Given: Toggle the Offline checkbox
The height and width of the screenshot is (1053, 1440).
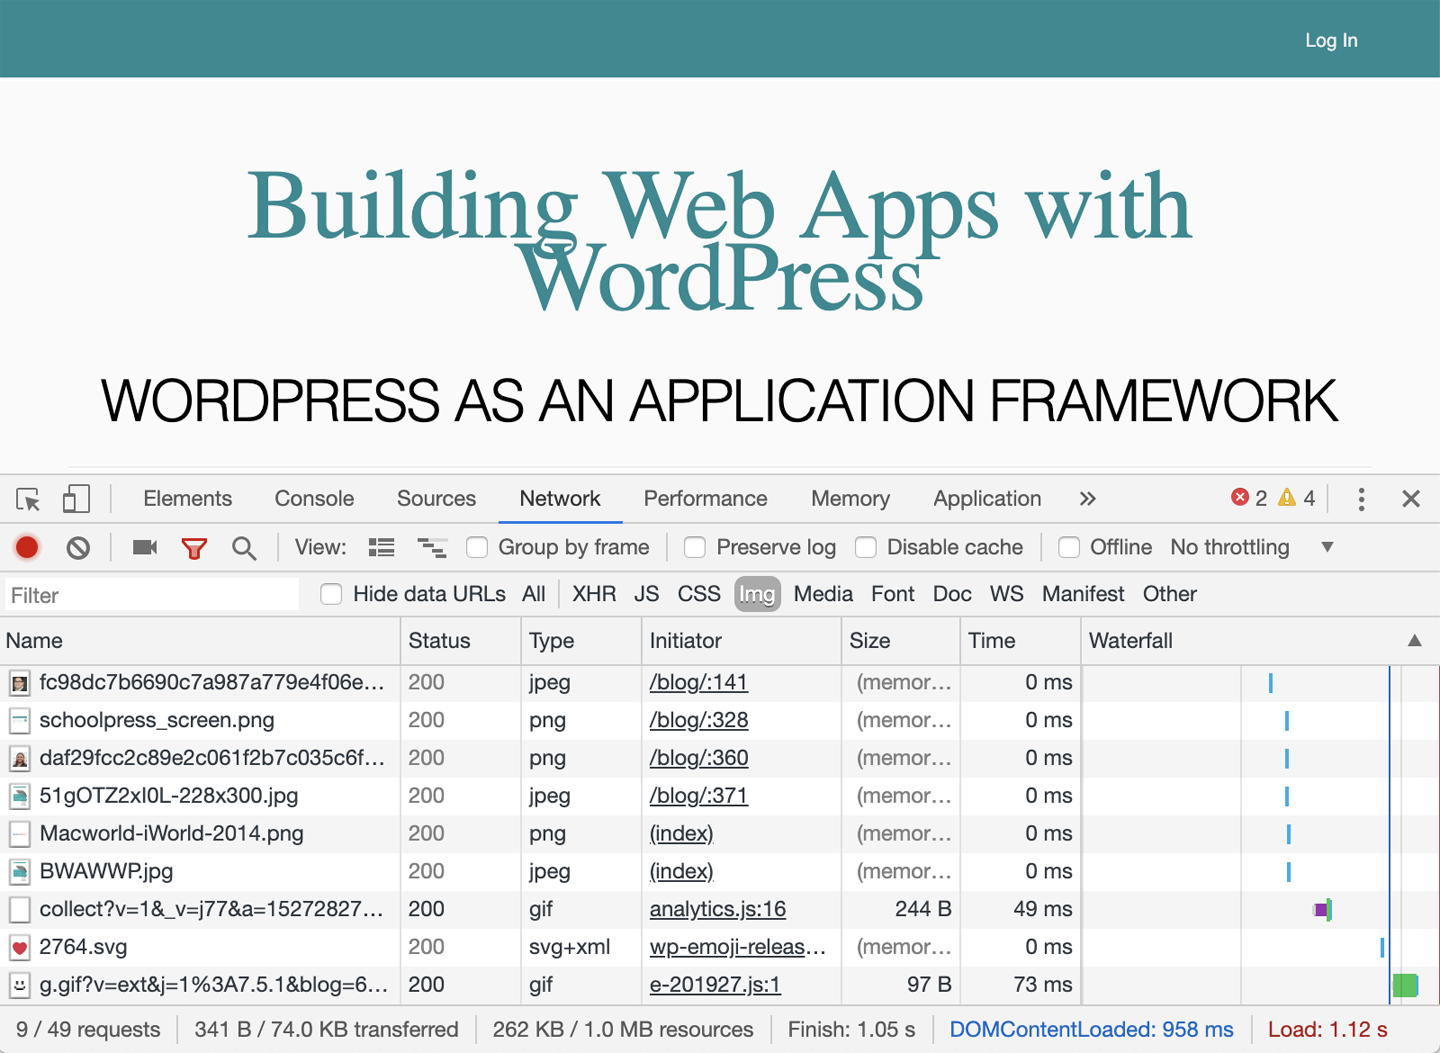Looking at the screenshot, I should click(x=1069, y=547).
